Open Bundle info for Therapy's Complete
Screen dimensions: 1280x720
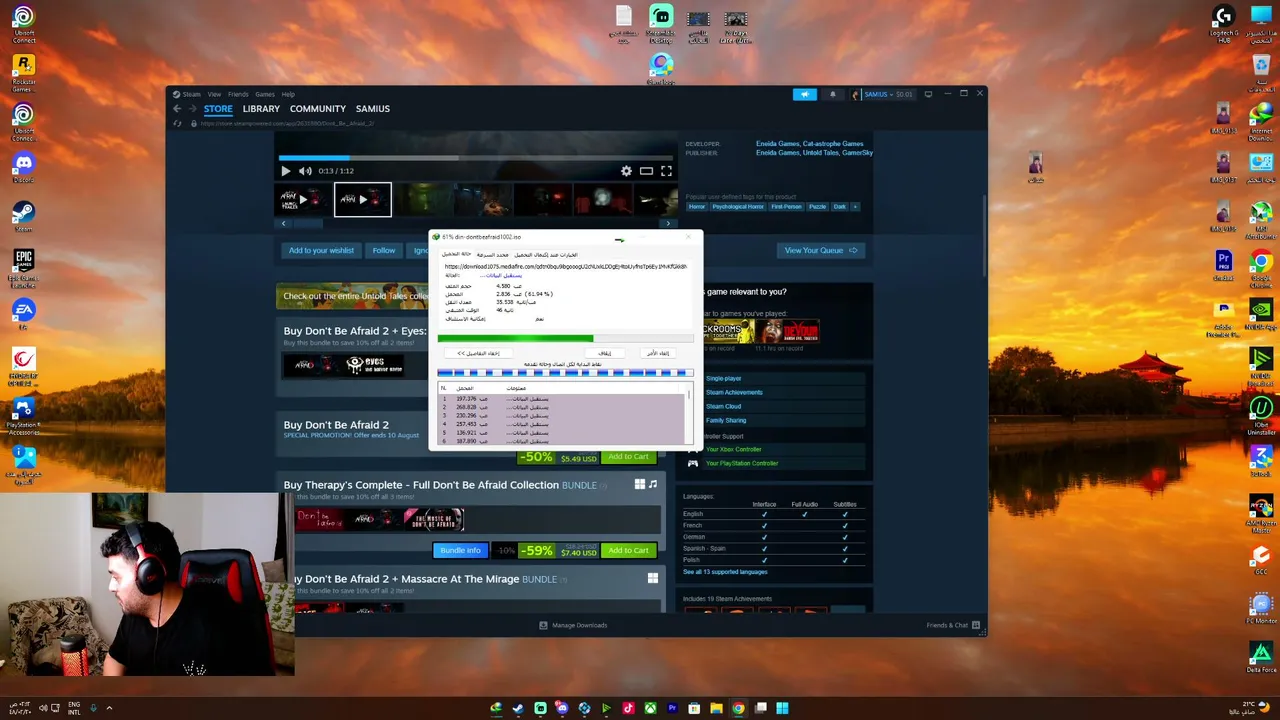(461, 551)
